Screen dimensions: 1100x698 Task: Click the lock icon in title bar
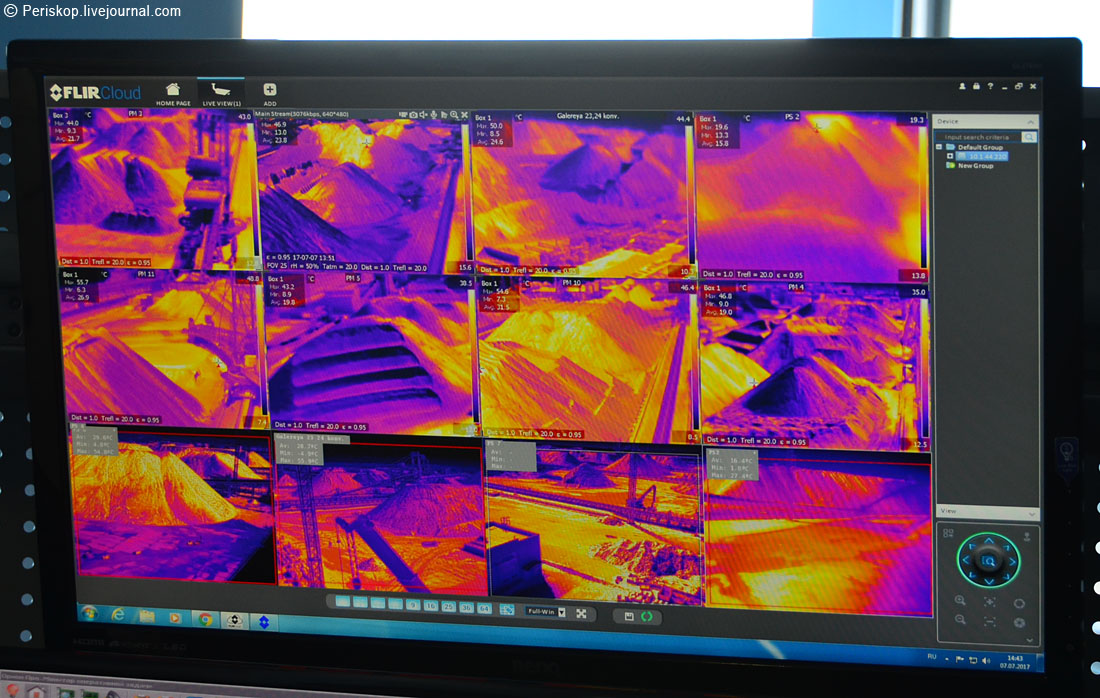pos(975,87)
